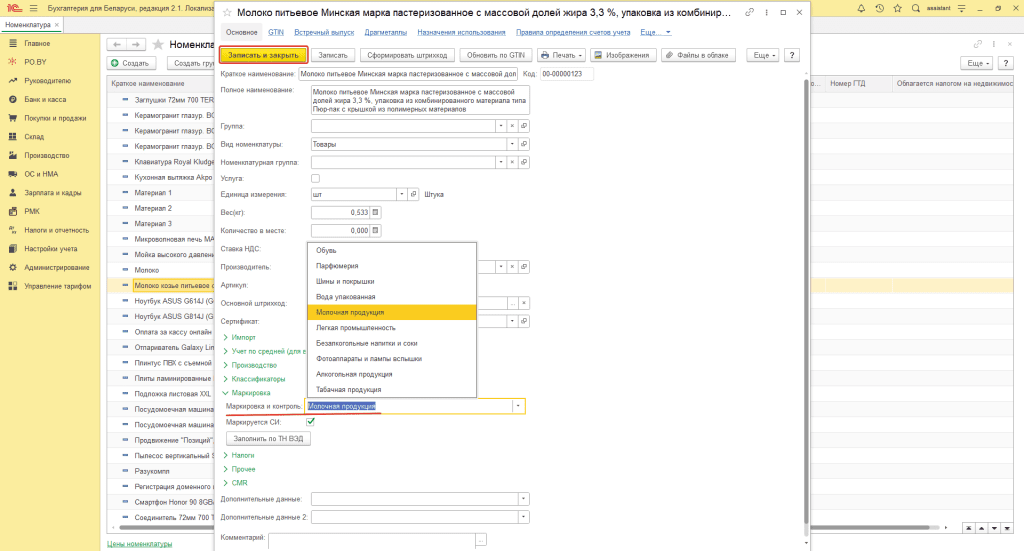This screenshot has width=1024, height=551.
Task: Toggle the Услуга checkbox
Action: pos(316,178)
